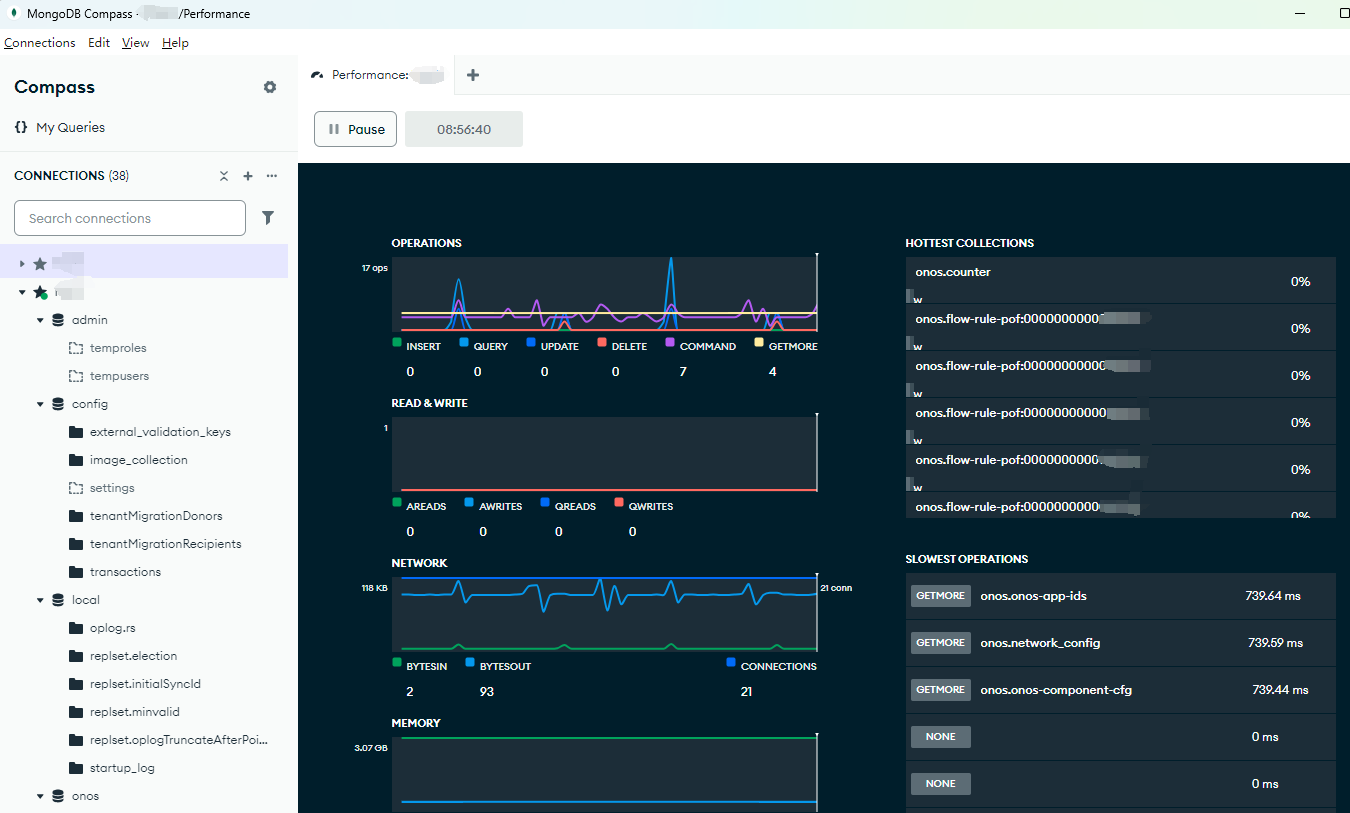Open the View menu
1350x813 pixels.
tap(136, 43)
